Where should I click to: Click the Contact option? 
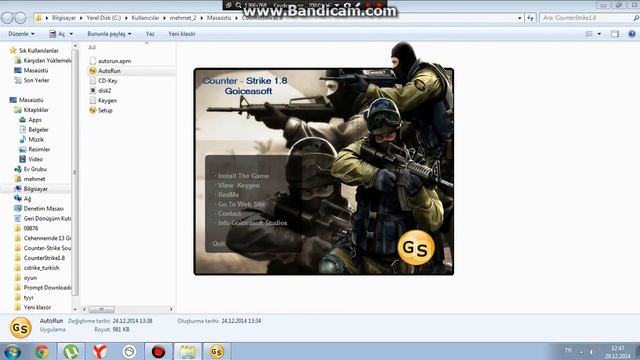pos(229,213)
